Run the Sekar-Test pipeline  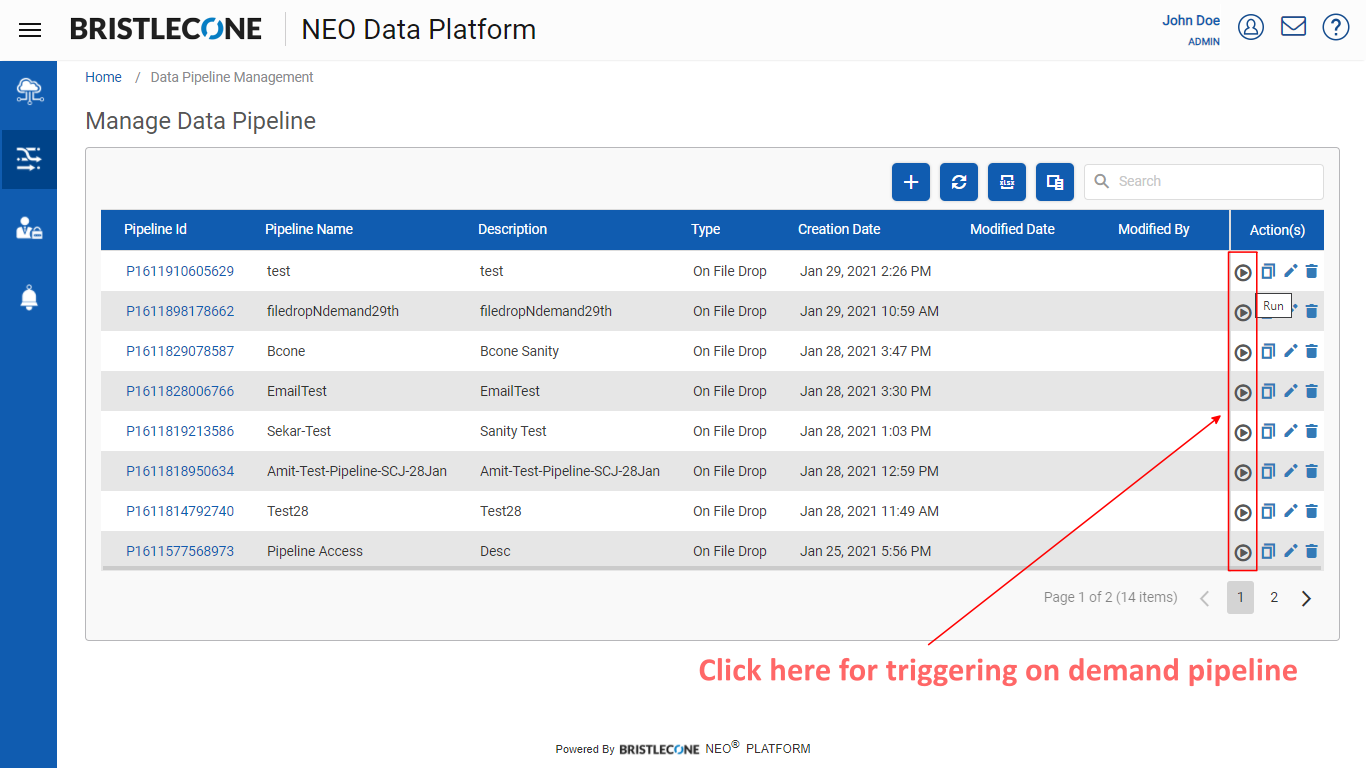coord(1243,432)
